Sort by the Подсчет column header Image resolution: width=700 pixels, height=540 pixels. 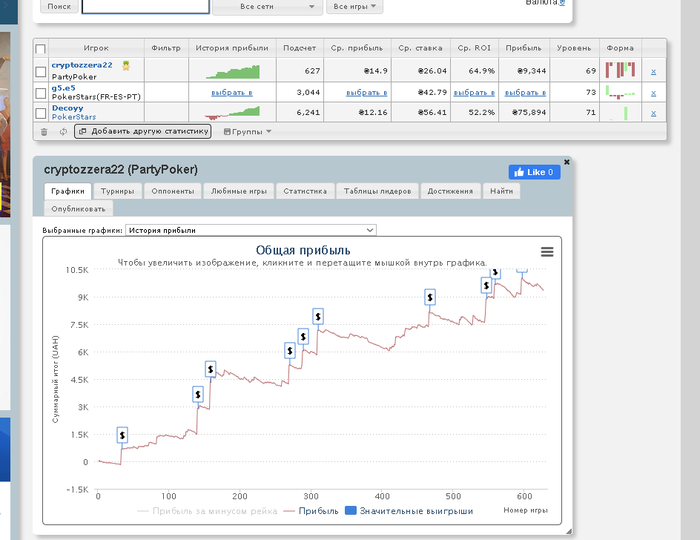pos(300,48)
